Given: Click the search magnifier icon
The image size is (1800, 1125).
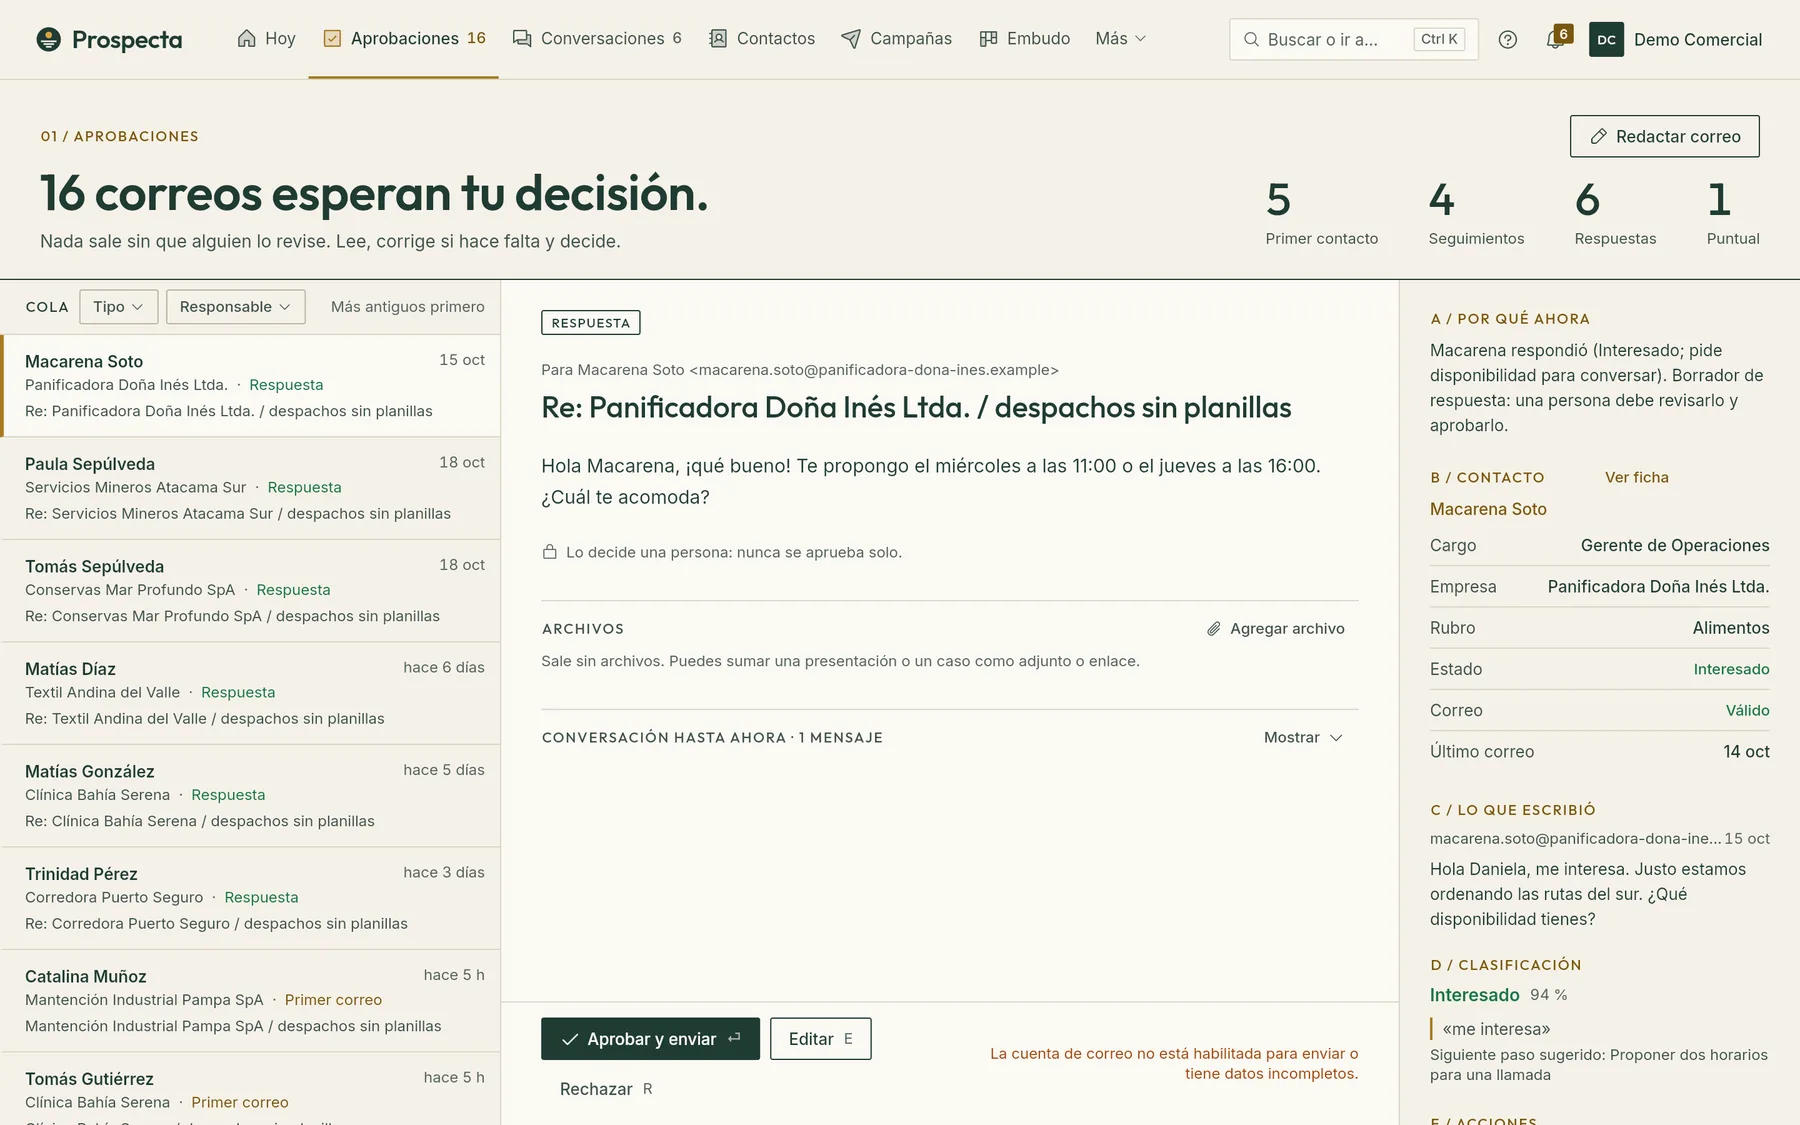Looking at the screenshot, I should [x=1251, y=39].
